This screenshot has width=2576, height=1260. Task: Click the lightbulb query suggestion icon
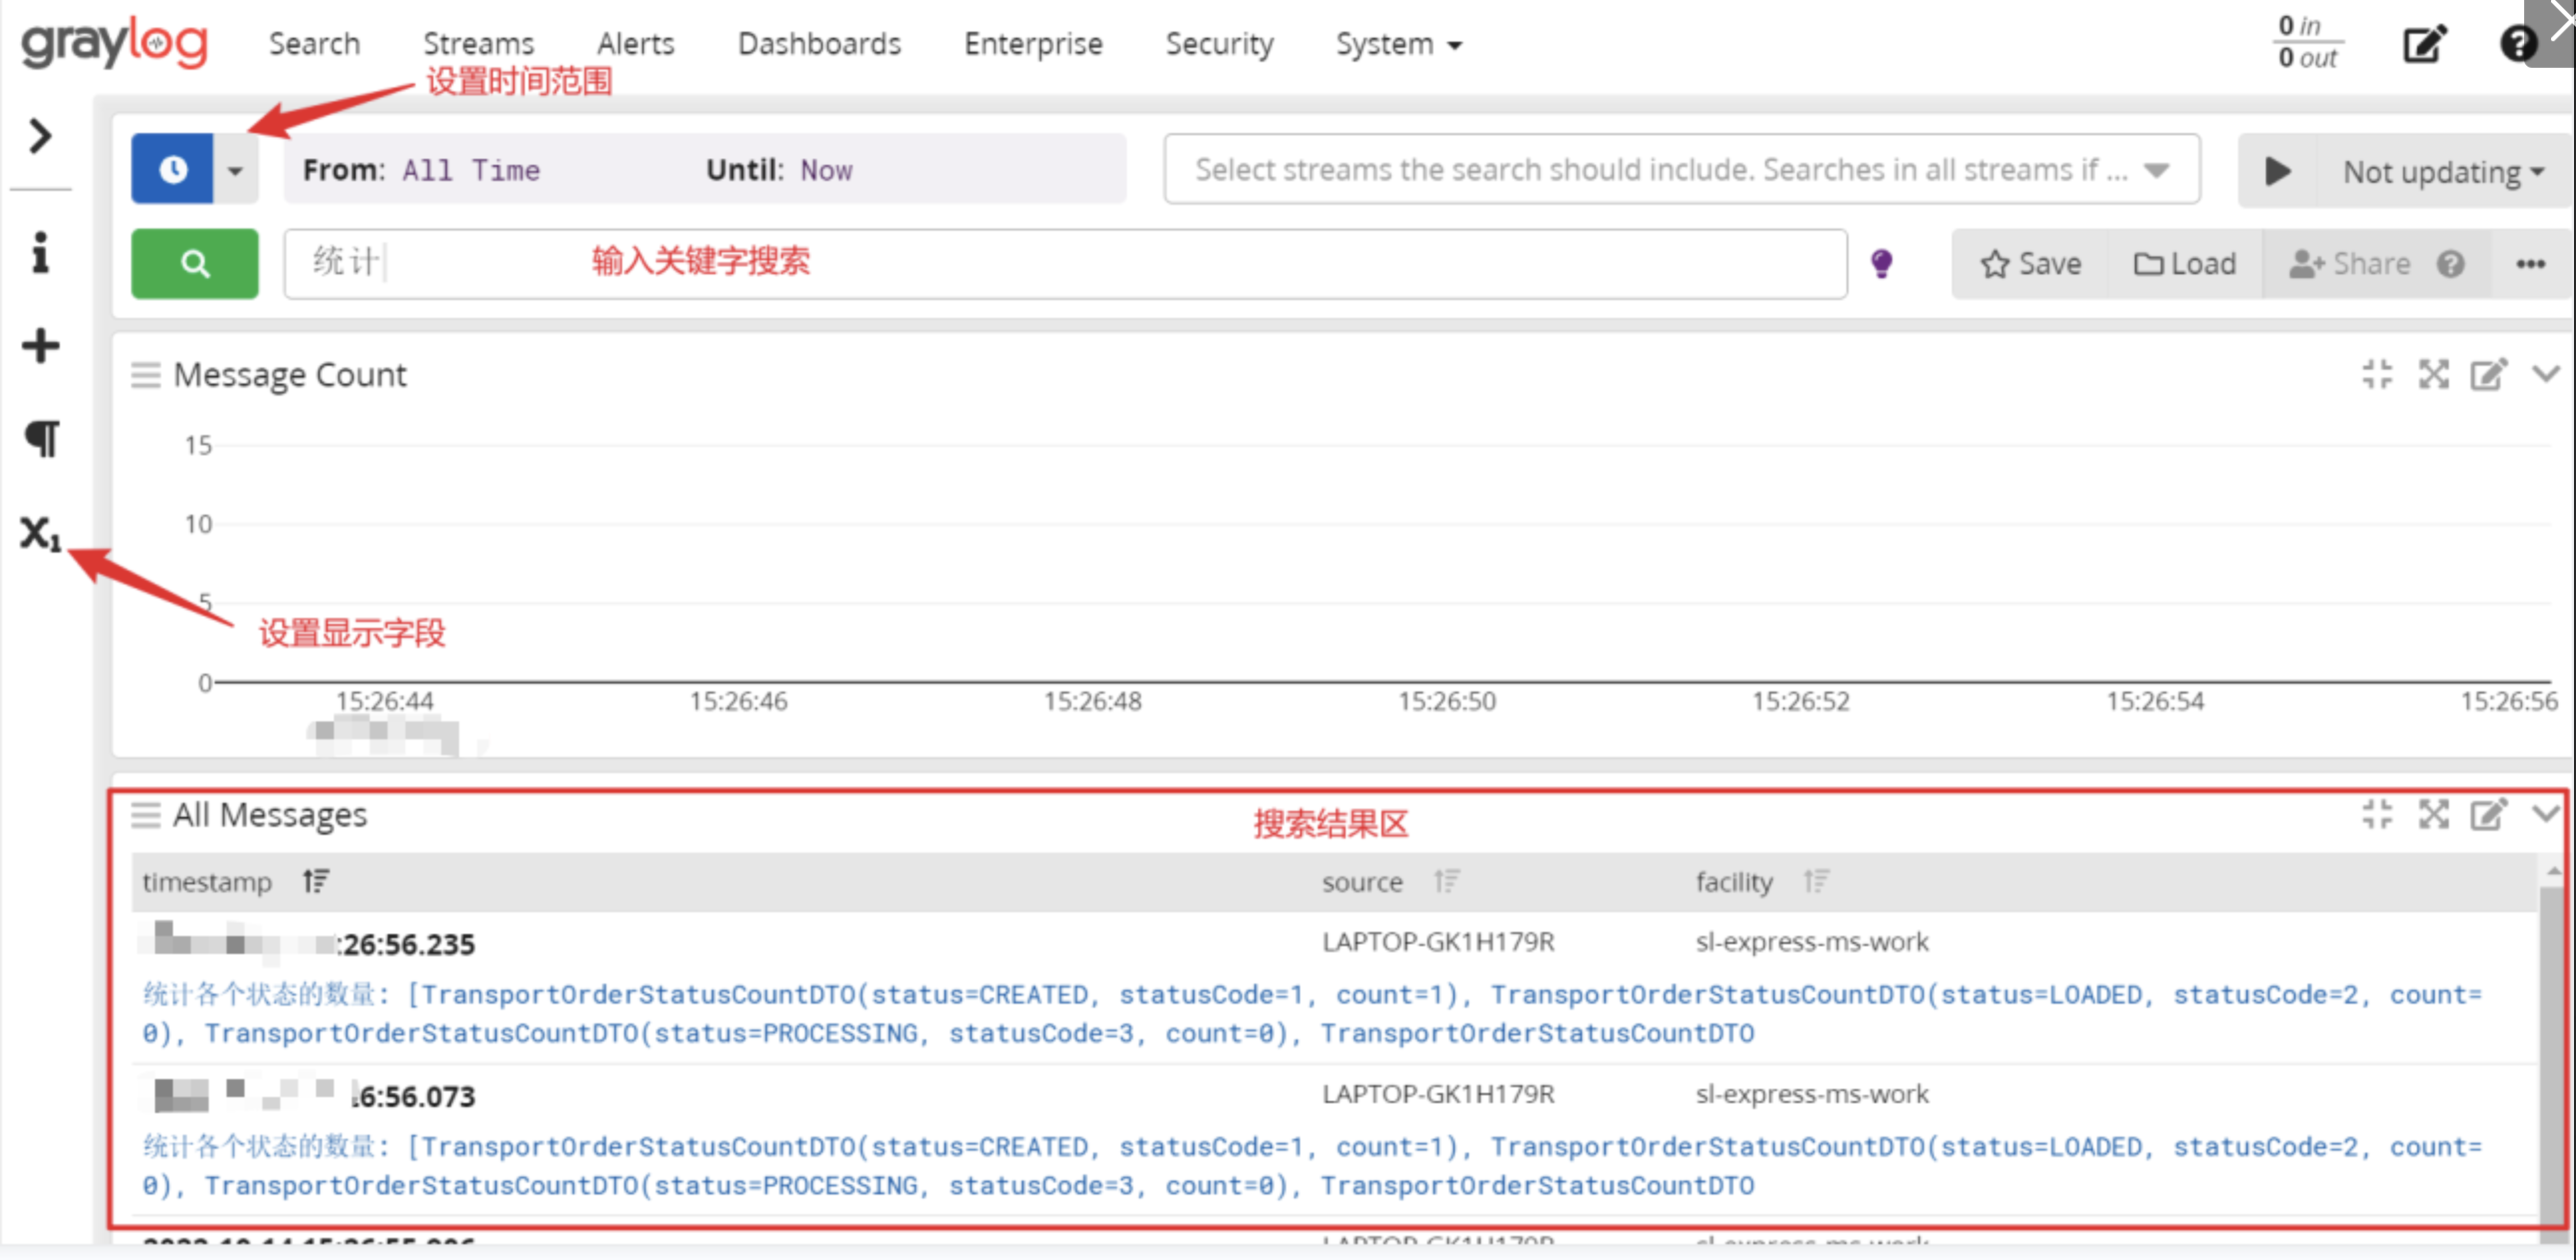1883,263
